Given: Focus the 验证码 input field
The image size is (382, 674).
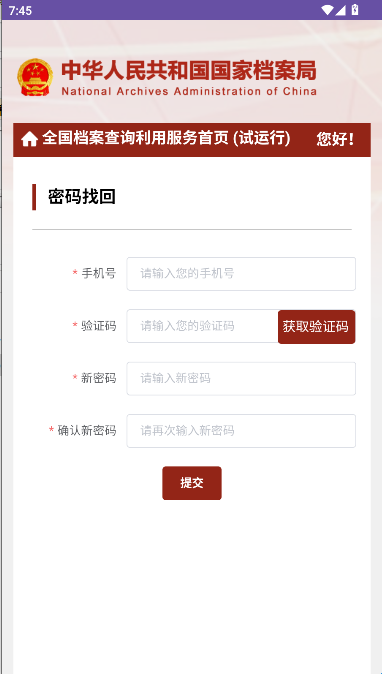Looking at the screenshot, I should pyautogui.click(x=203, y=326).
